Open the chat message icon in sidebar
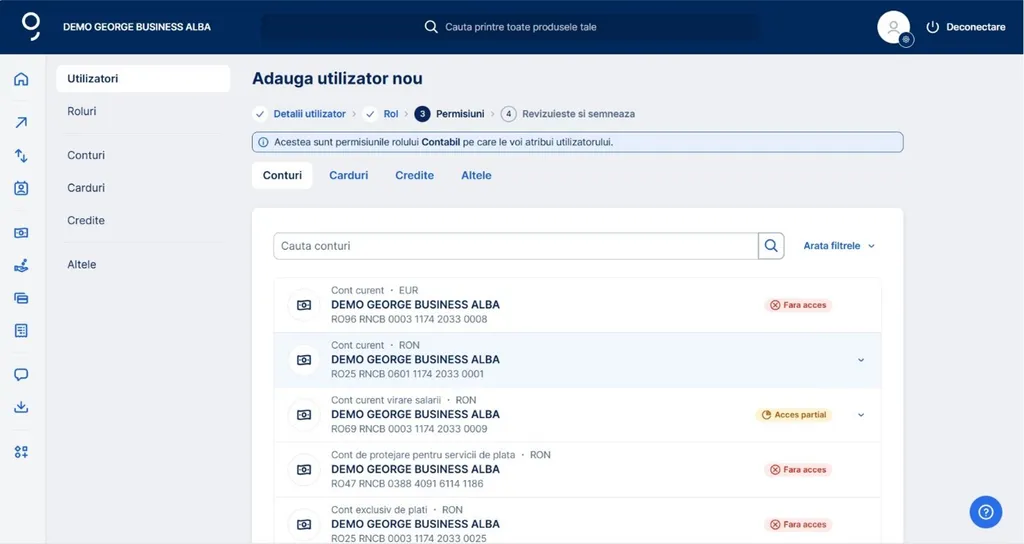The image size is (1024, 544). pyautogui.click(x=21, y=375)
